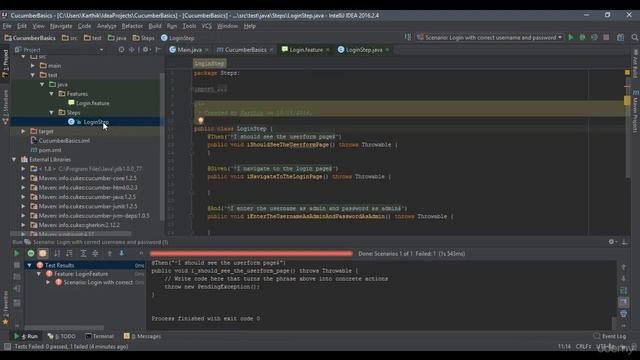
Task: Collapse External Libraries node
Action: click(14, 159)
